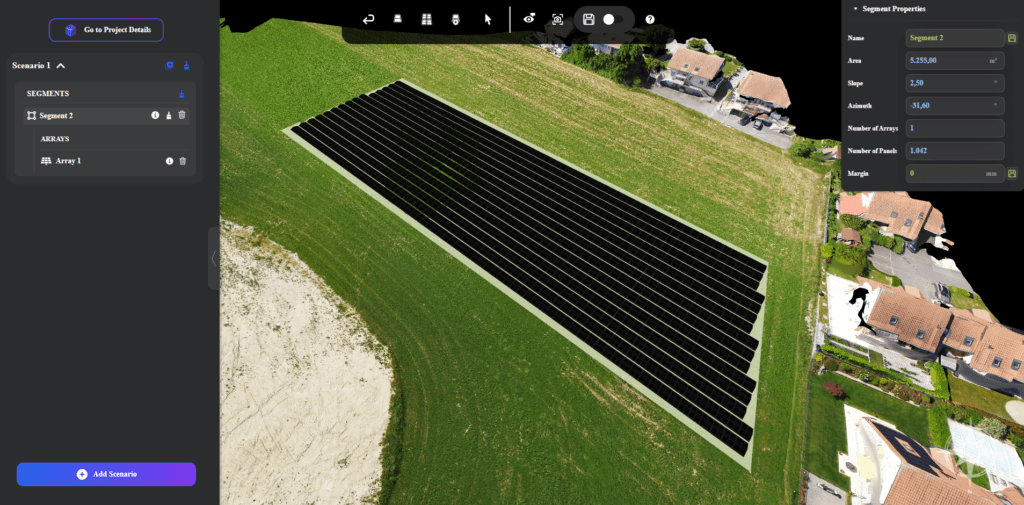Click the duplicate scenario icon
This screenshot has height=505, width=1024.
(170, 65)
